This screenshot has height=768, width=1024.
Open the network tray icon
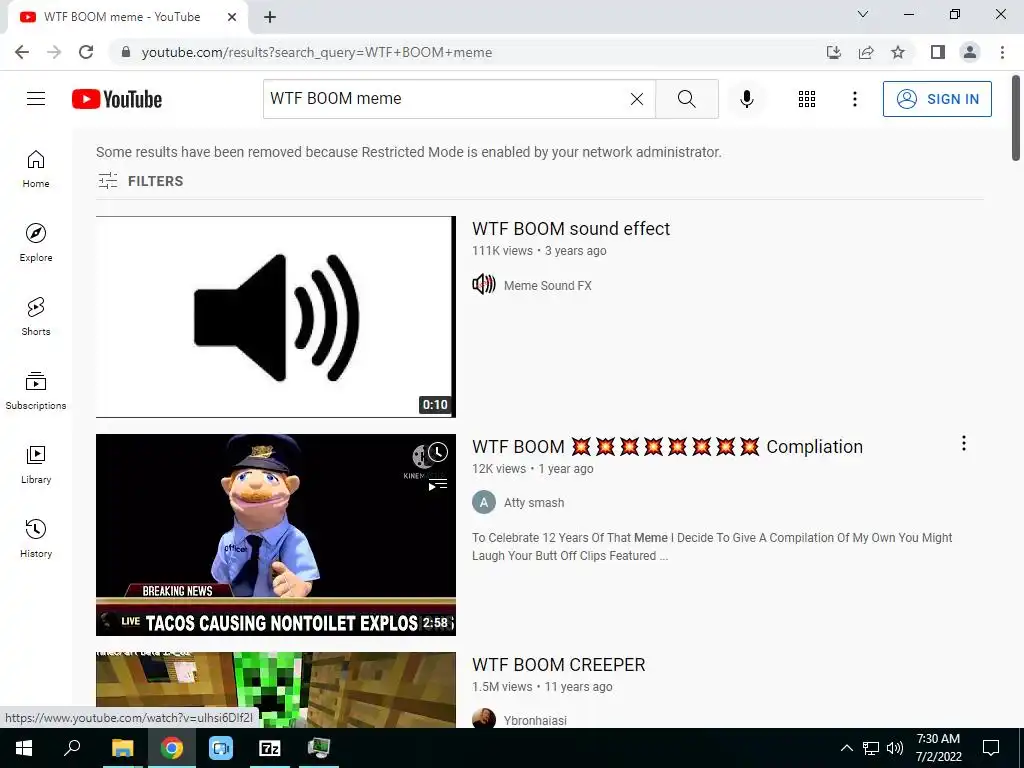[871, 748]
